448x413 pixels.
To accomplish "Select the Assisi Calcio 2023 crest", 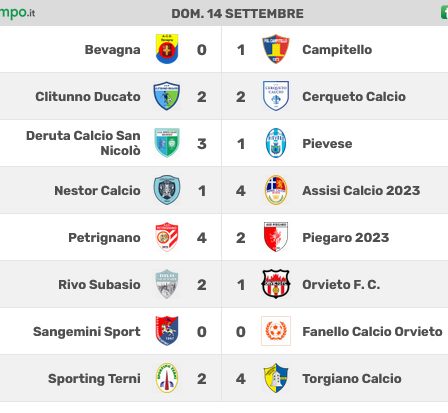I will tap(276, 190).
